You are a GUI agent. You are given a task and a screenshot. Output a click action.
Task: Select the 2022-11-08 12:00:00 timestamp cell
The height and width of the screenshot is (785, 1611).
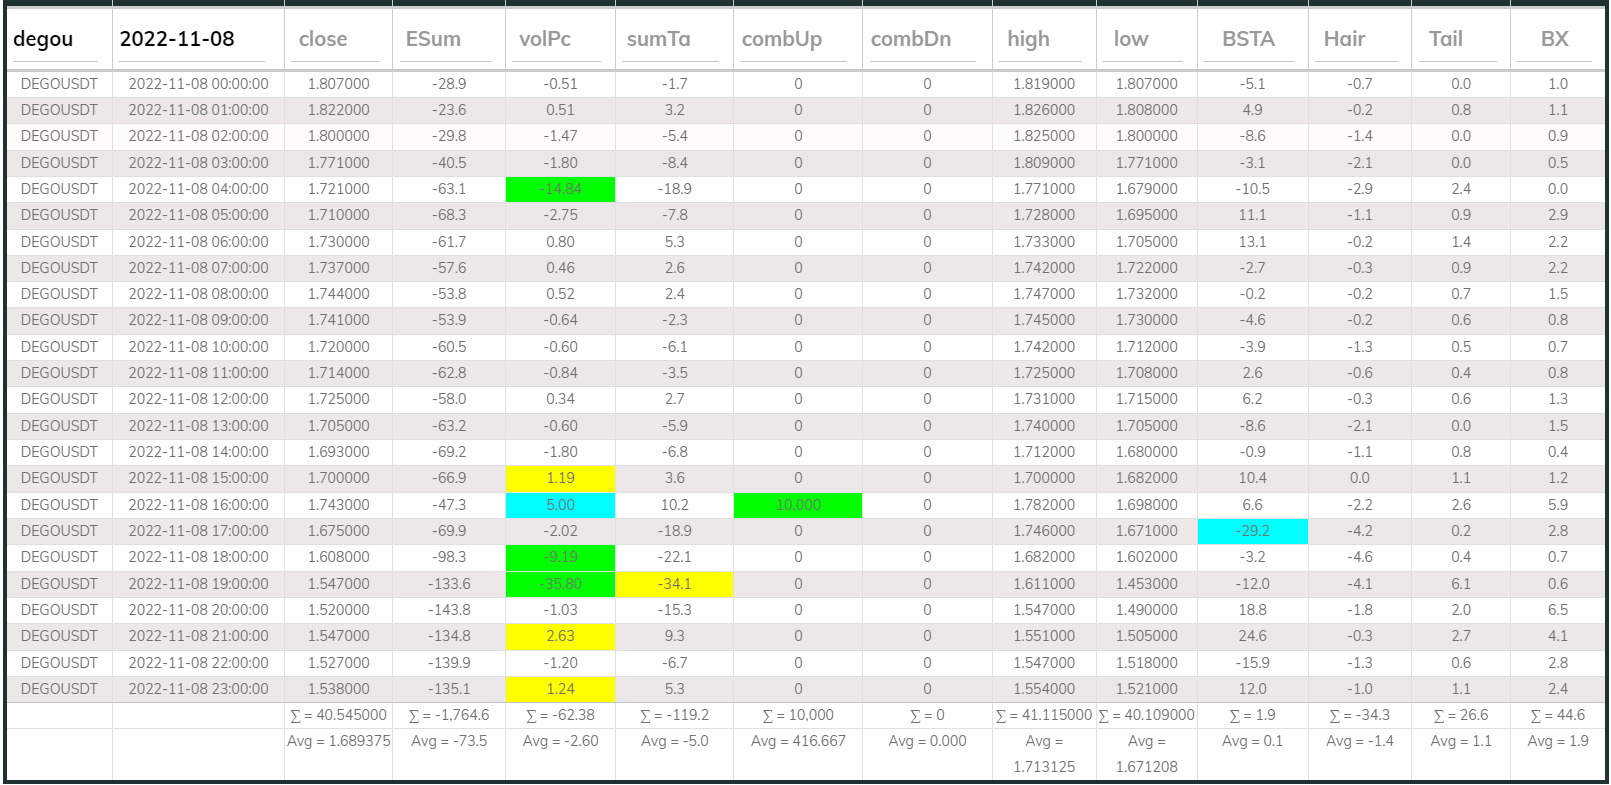click(198, 399)
